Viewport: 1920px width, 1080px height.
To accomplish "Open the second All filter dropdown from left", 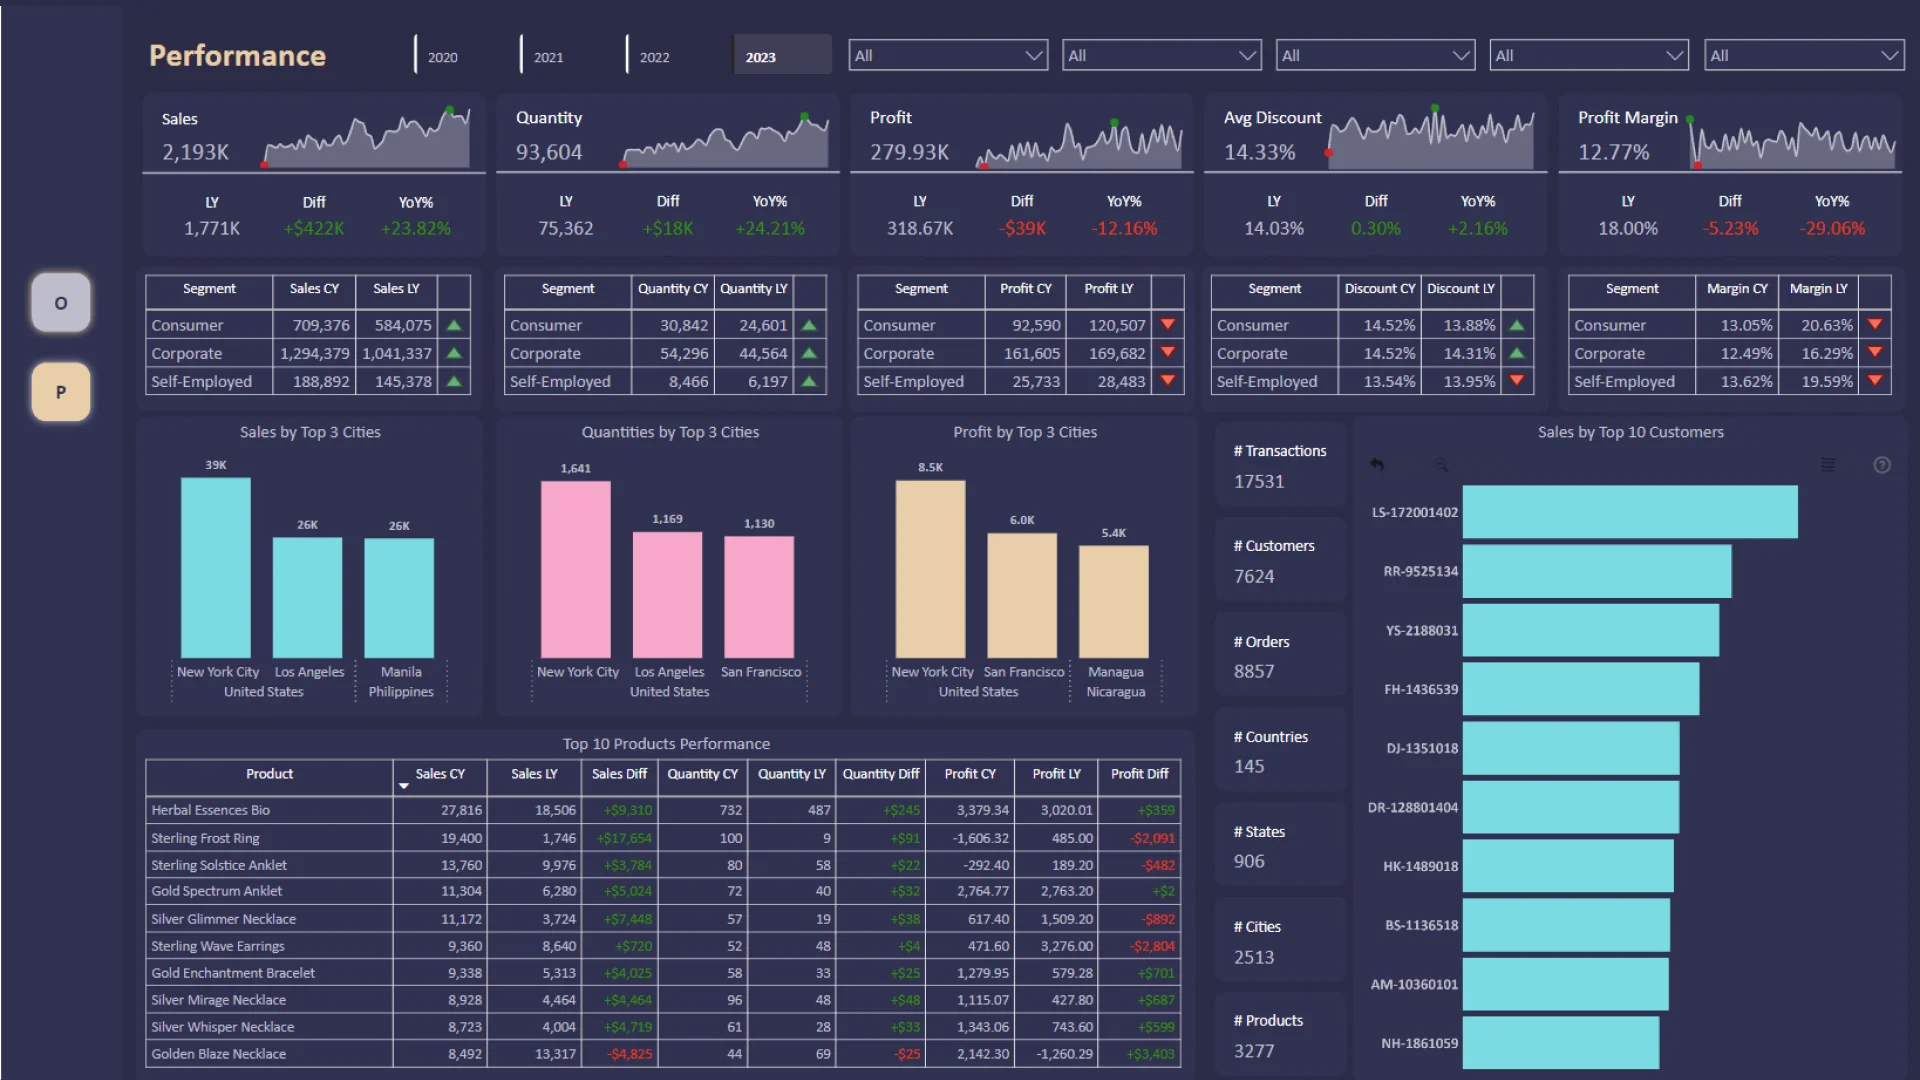I will pyautogui.click(x=1161, y=55).
